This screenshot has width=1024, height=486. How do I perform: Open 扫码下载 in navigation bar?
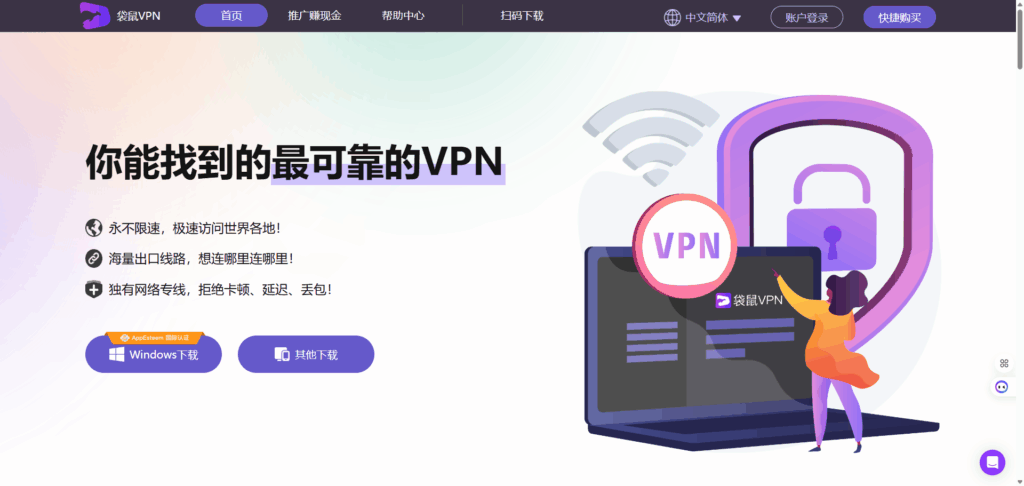(x=522, y=16)
